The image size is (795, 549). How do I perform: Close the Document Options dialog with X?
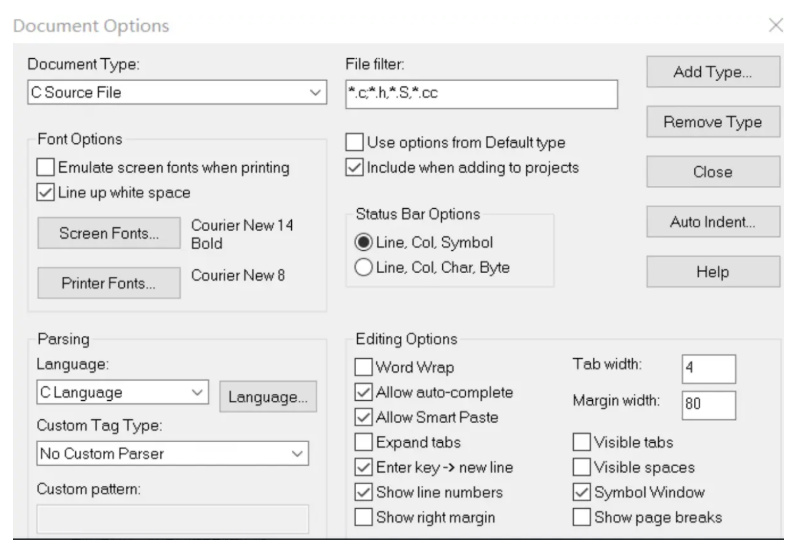click(x=775, y=24)
